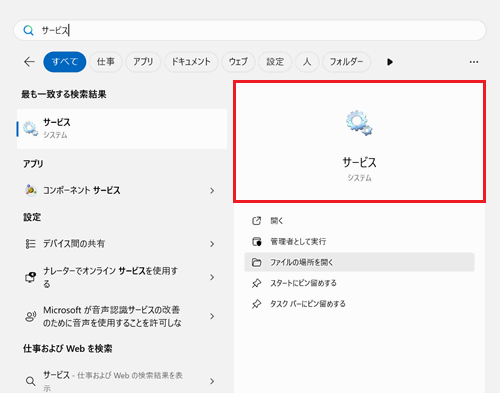This screenshot has height=393, width=500.
Task: Show more filter tabs with the play arrow
Action: pos(390,62)
